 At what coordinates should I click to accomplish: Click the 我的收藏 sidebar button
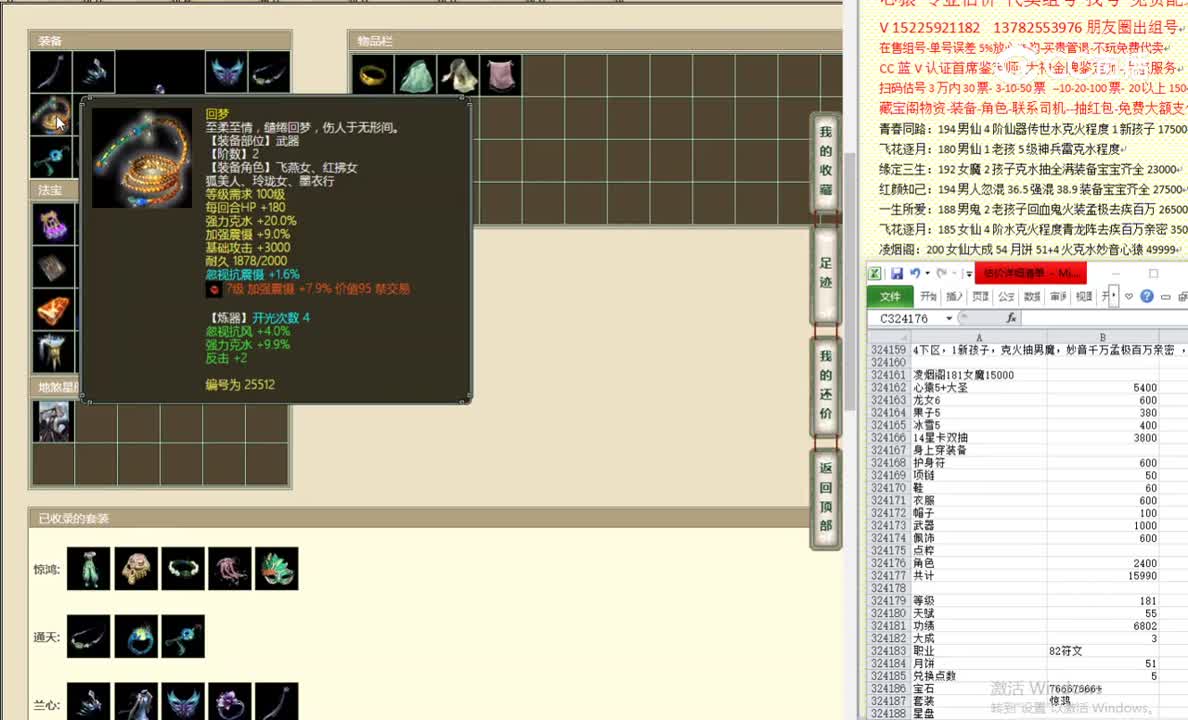tap(824, 160)
